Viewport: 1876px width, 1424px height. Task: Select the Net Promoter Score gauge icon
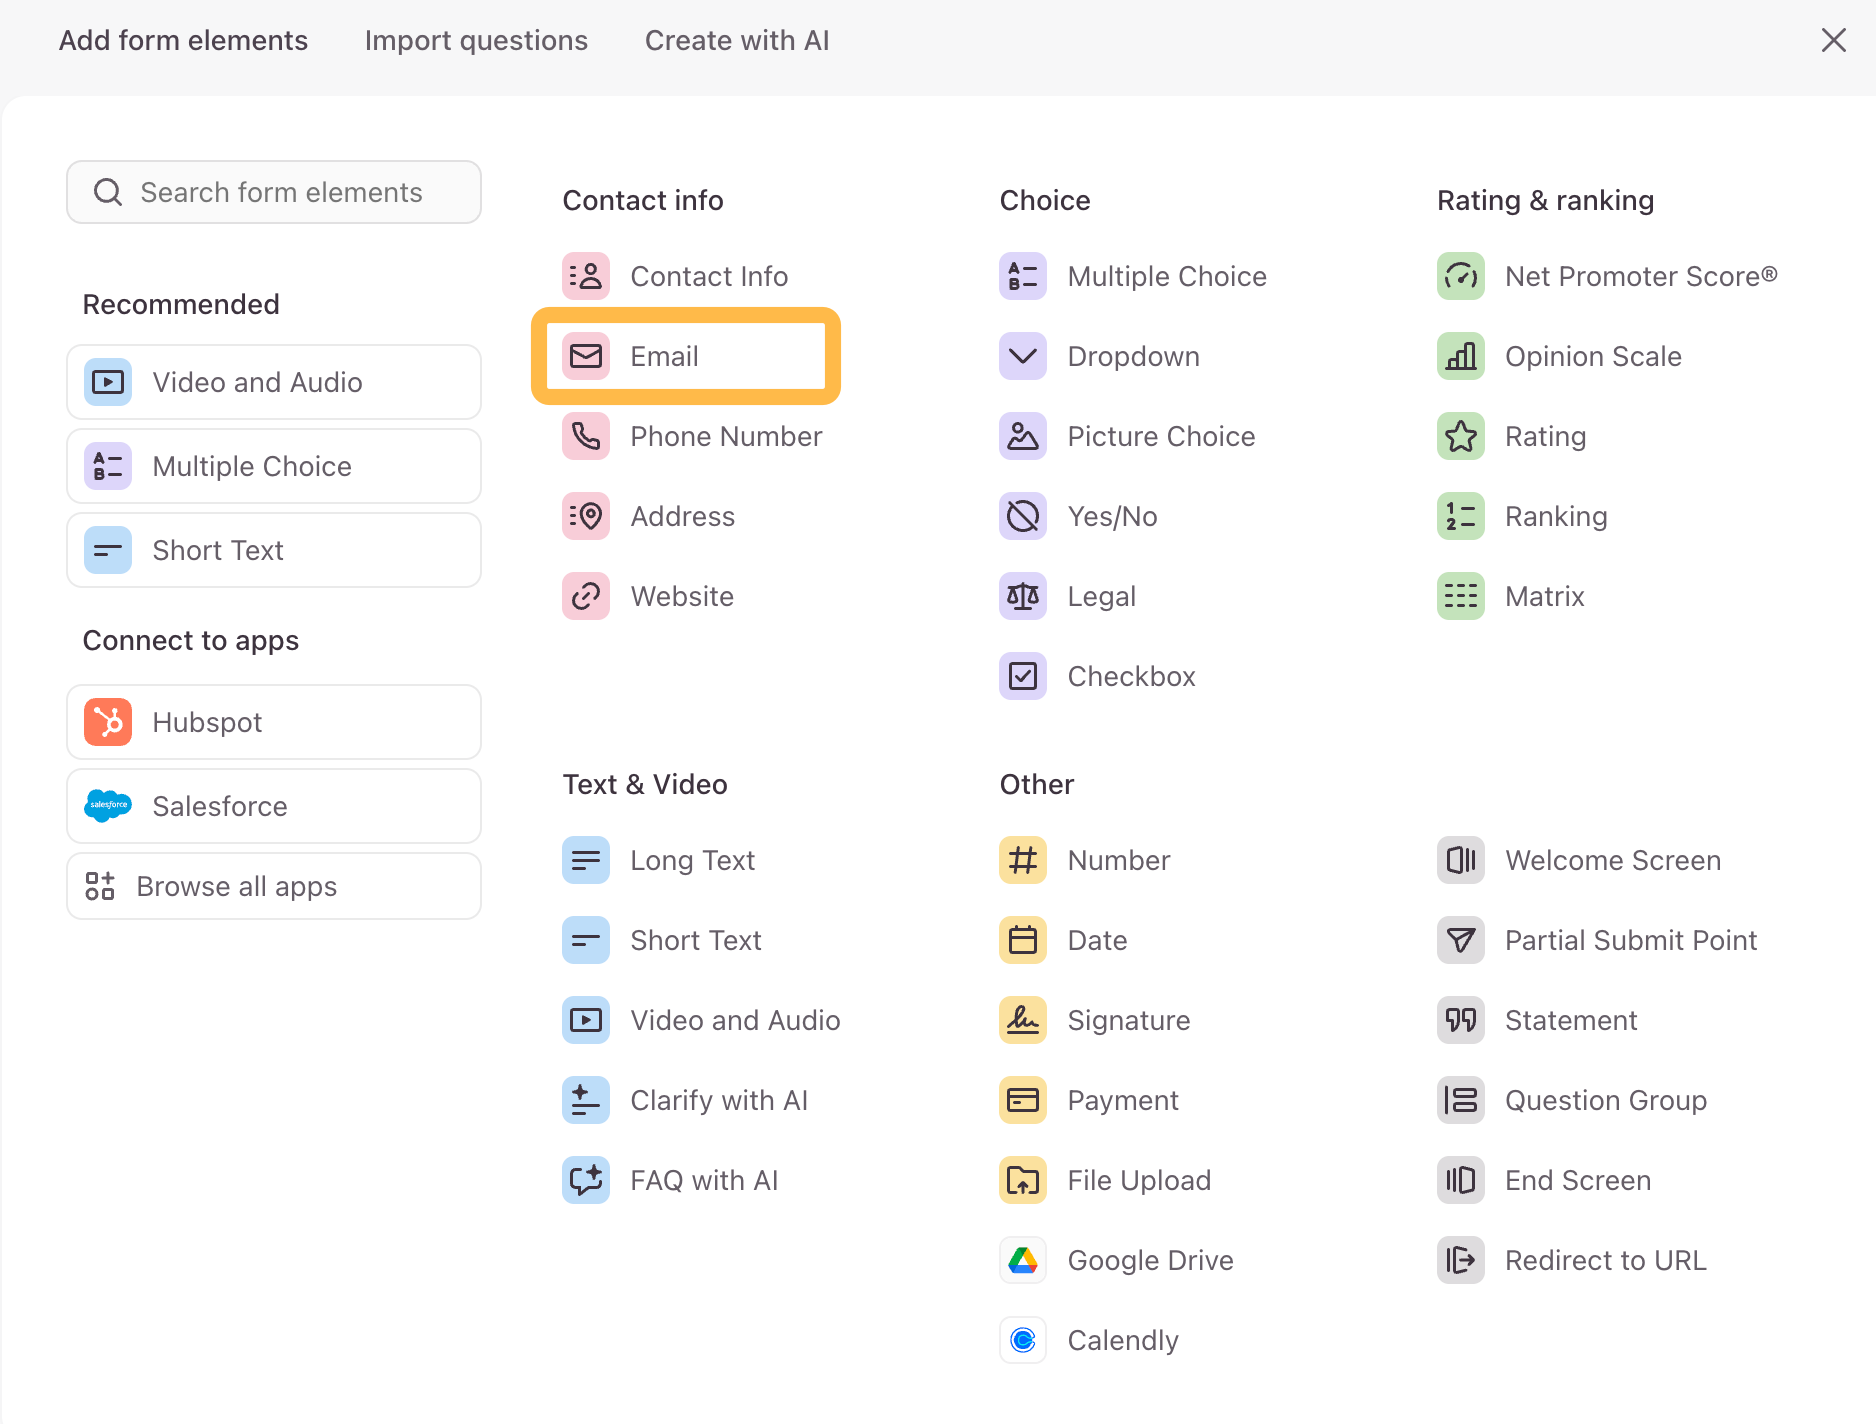1461,276
